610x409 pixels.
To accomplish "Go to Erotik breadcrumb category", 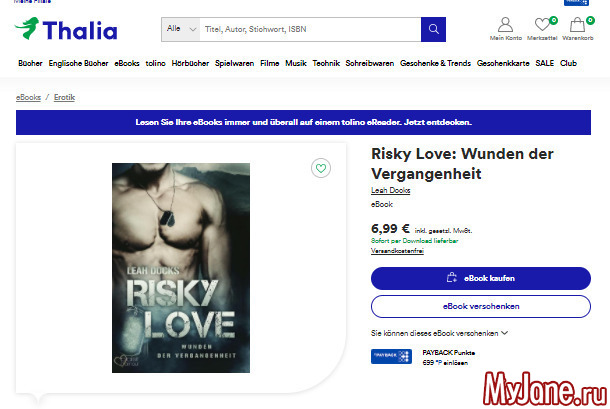I will (x=64, y=97).
